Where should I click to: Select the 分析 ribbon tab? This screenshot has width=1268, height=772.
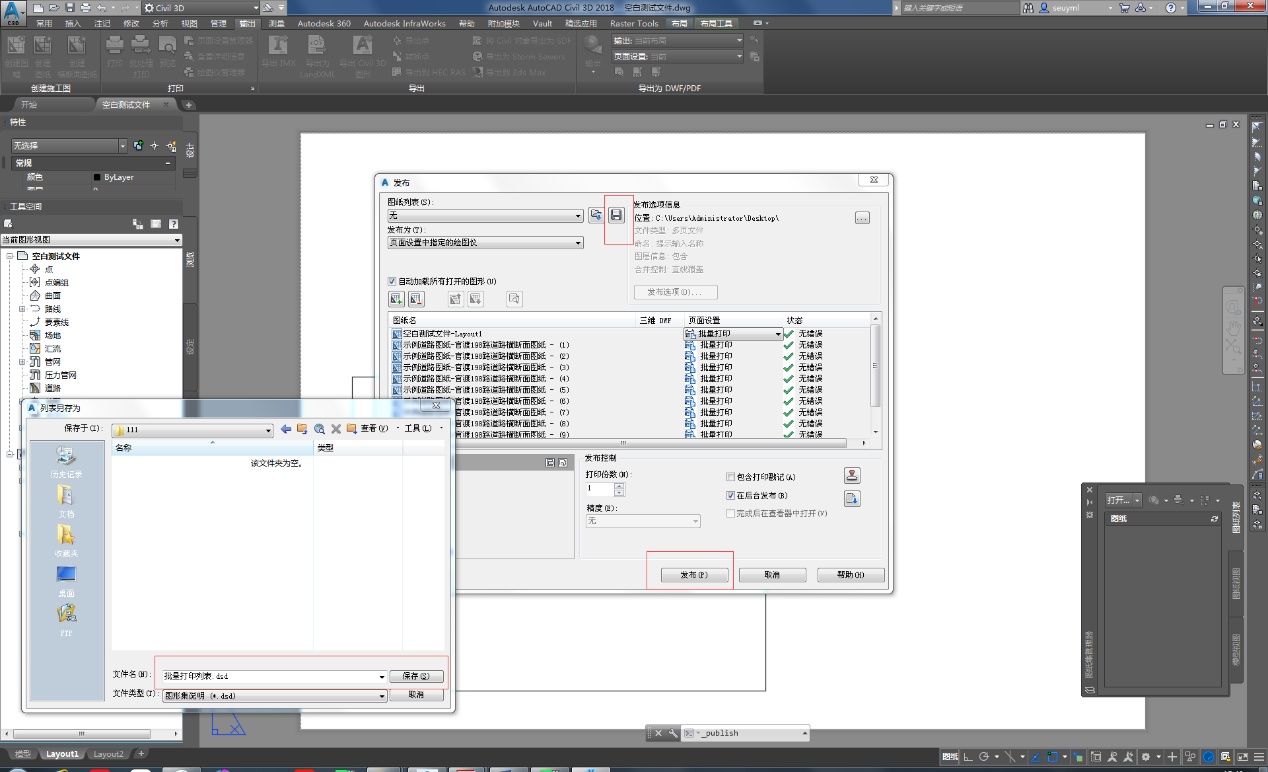161,23
